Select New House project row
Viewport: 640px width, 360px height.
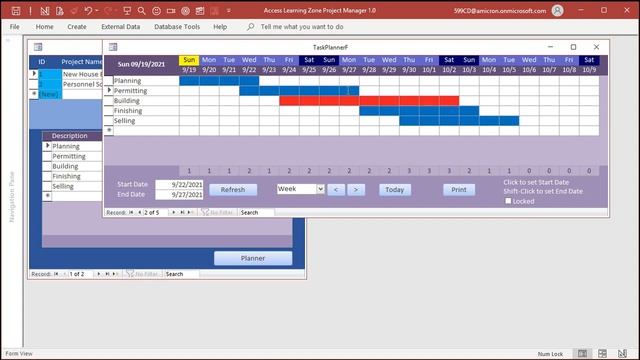pos(82,74)
